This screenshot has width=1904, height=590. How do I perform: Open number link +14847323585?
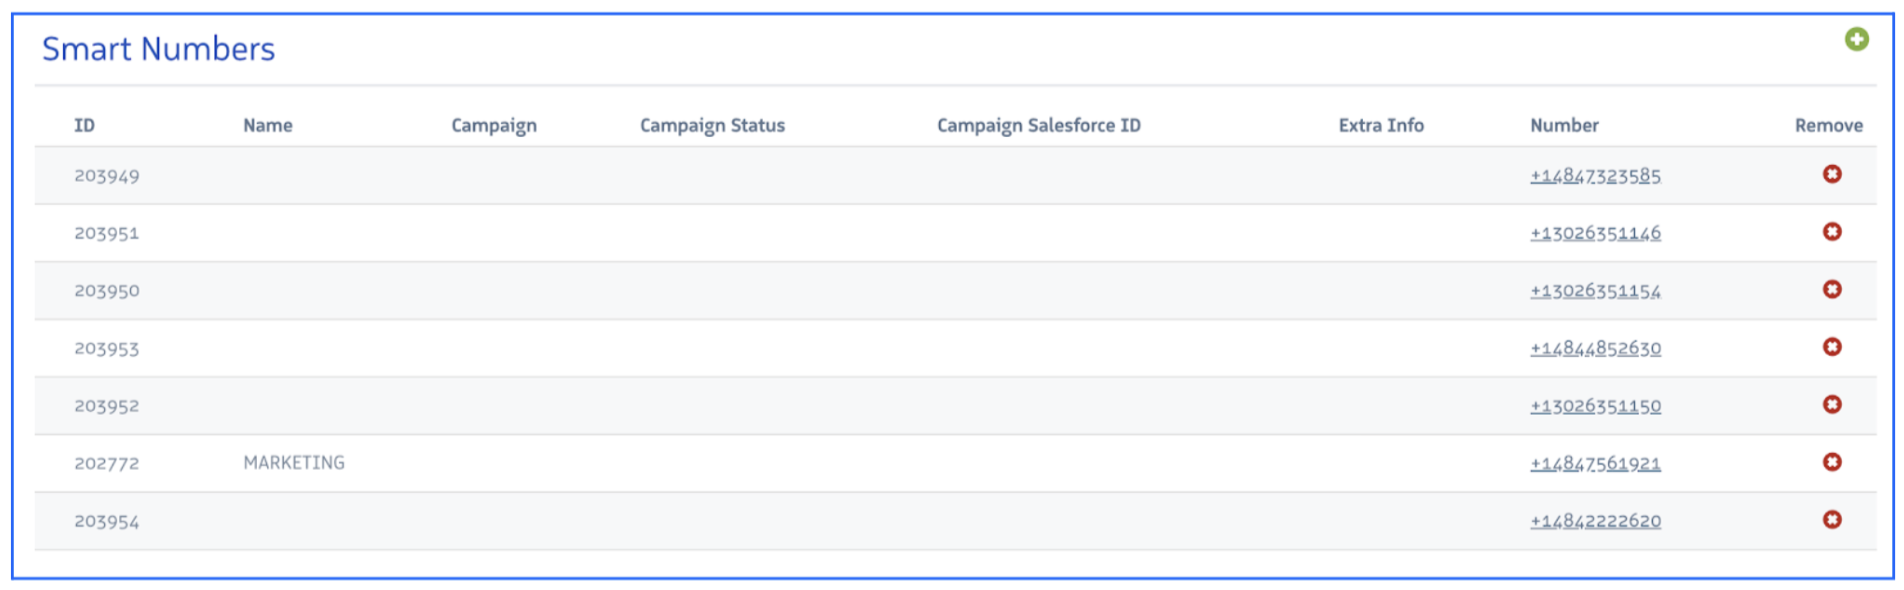coord(1595,176)
